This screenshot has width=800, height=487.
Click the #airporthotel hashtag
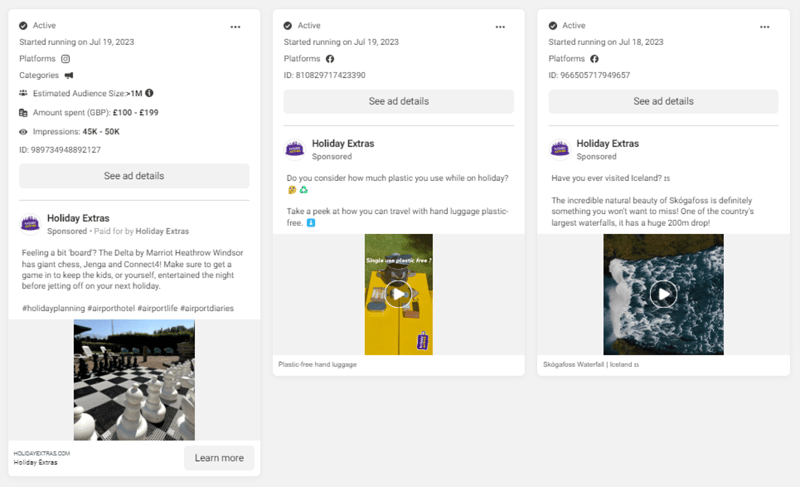coord(111,308)
